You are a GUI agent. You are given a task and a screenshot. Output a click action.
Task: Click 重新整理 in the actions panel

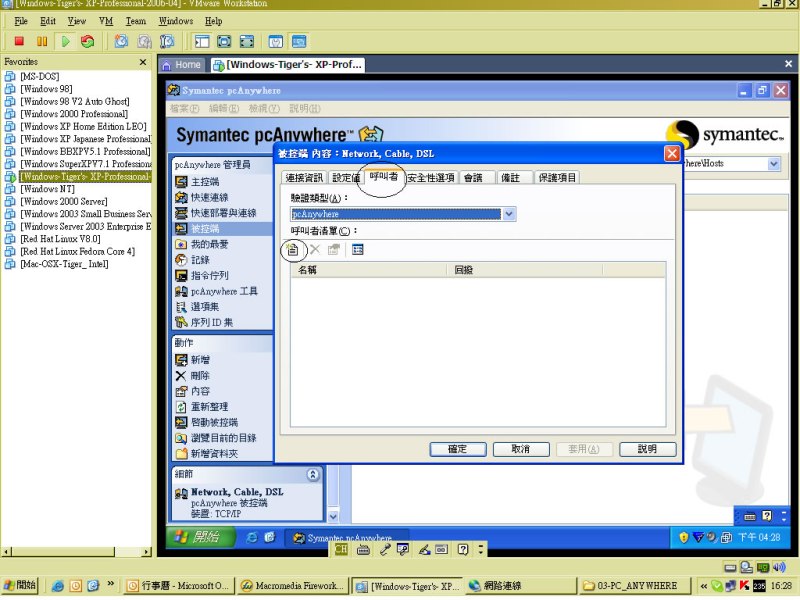(202, 407)
